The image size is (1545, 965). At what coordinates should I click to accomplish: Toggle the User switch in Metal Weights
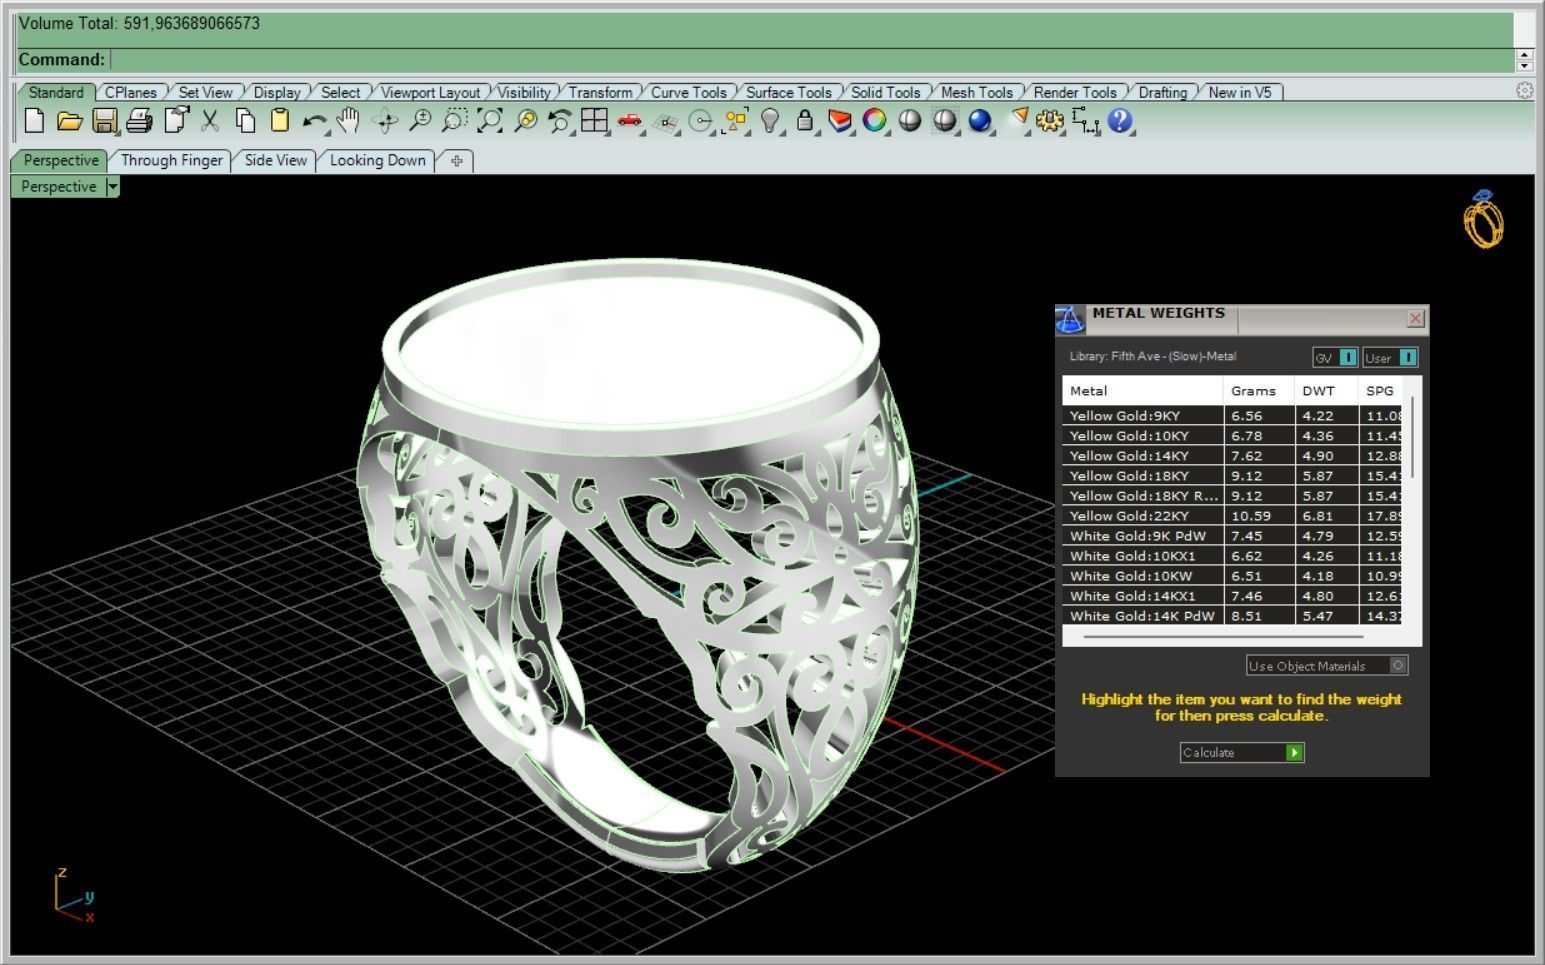pos(1408,357)
